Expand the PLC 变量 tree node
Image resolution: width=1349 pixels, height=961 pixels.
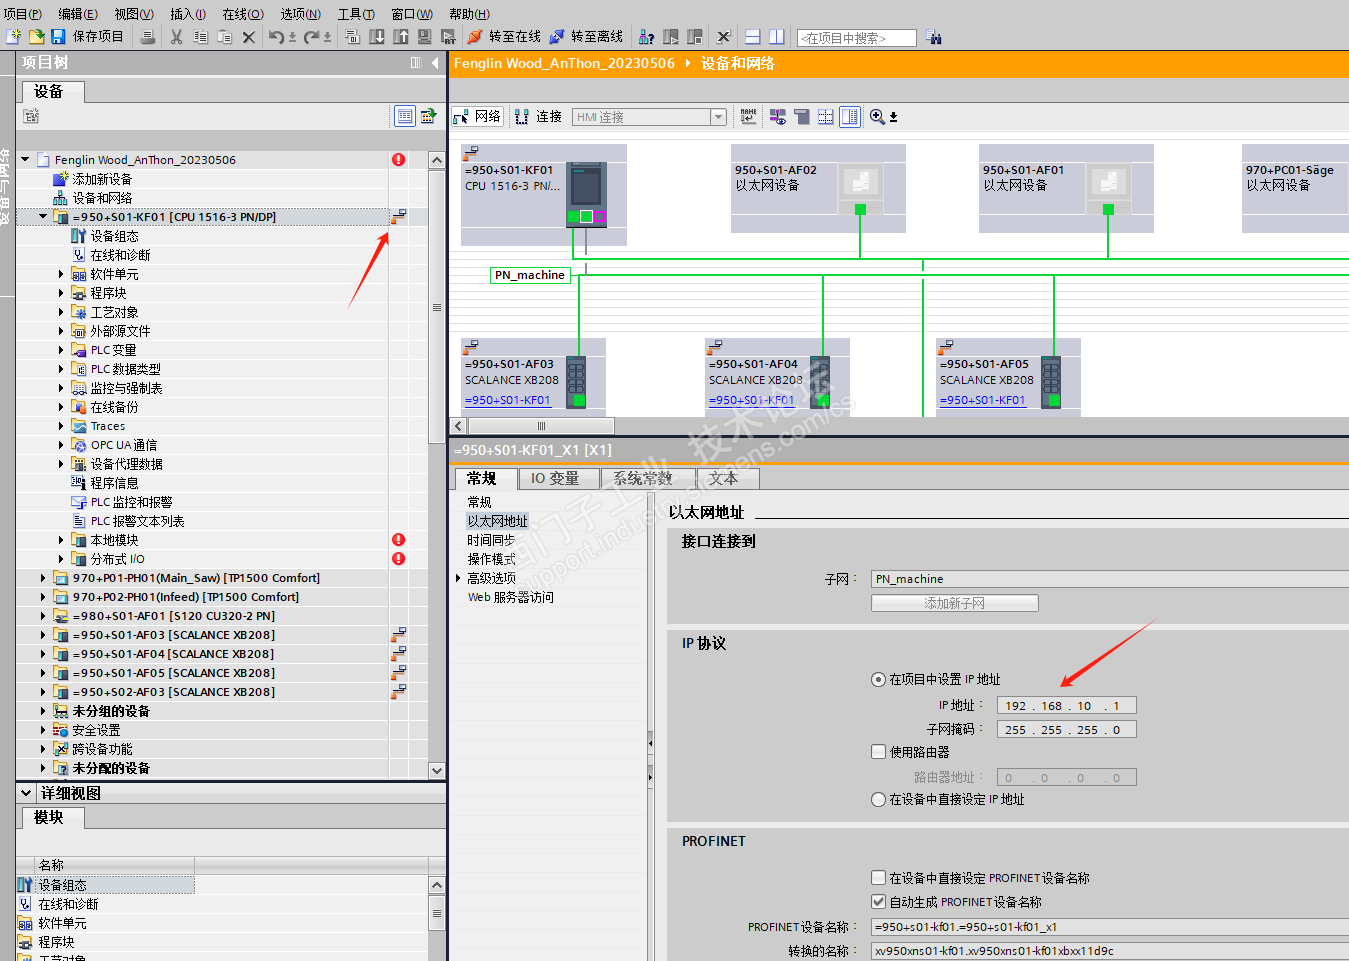tap(60, 350)
